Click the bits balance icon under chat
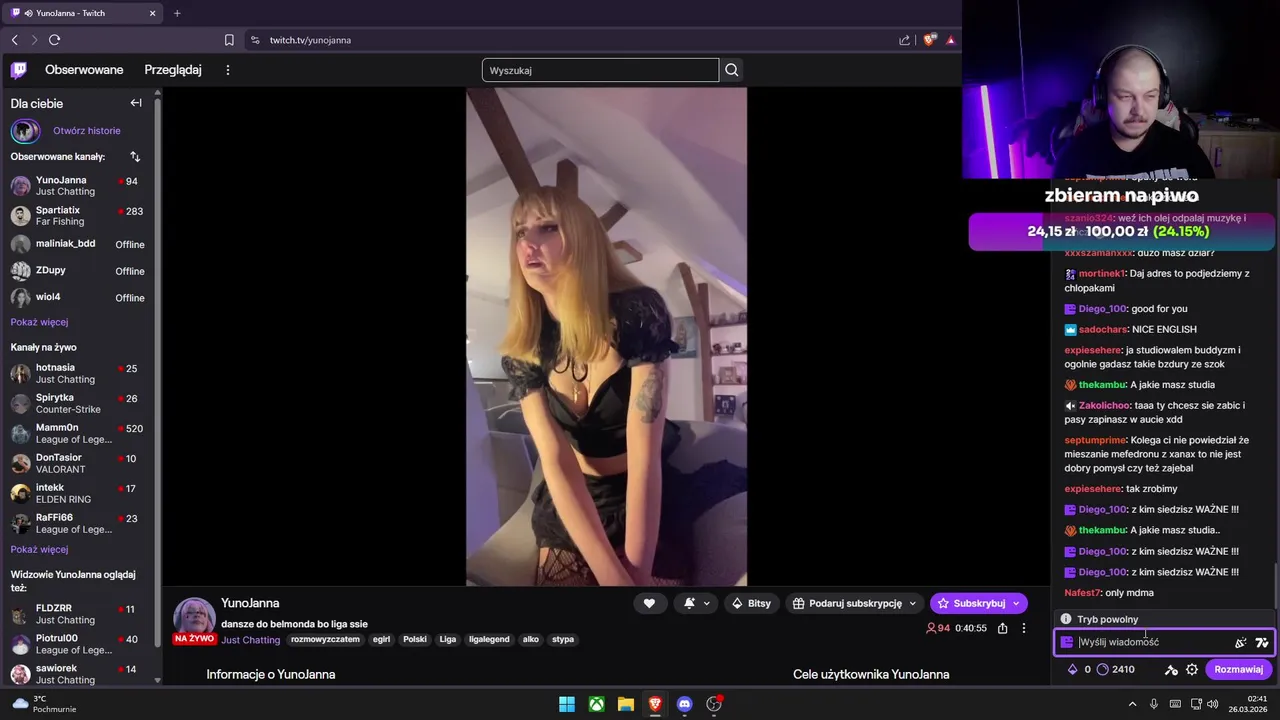 coord(1073,669)
